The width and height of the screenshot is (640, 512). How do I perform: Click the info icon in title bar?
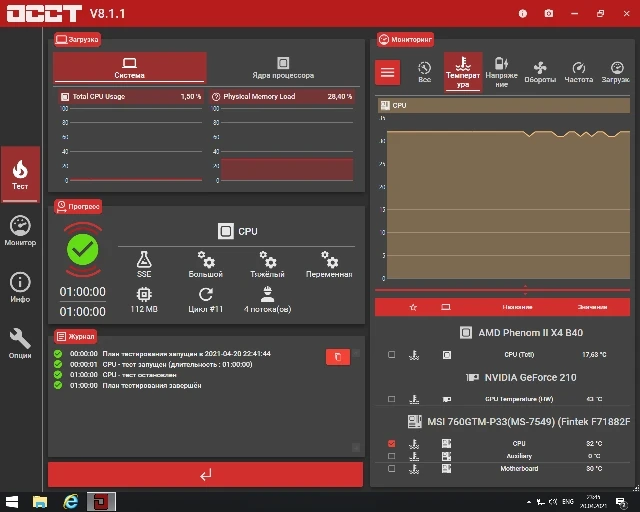(x=522, y=13)
